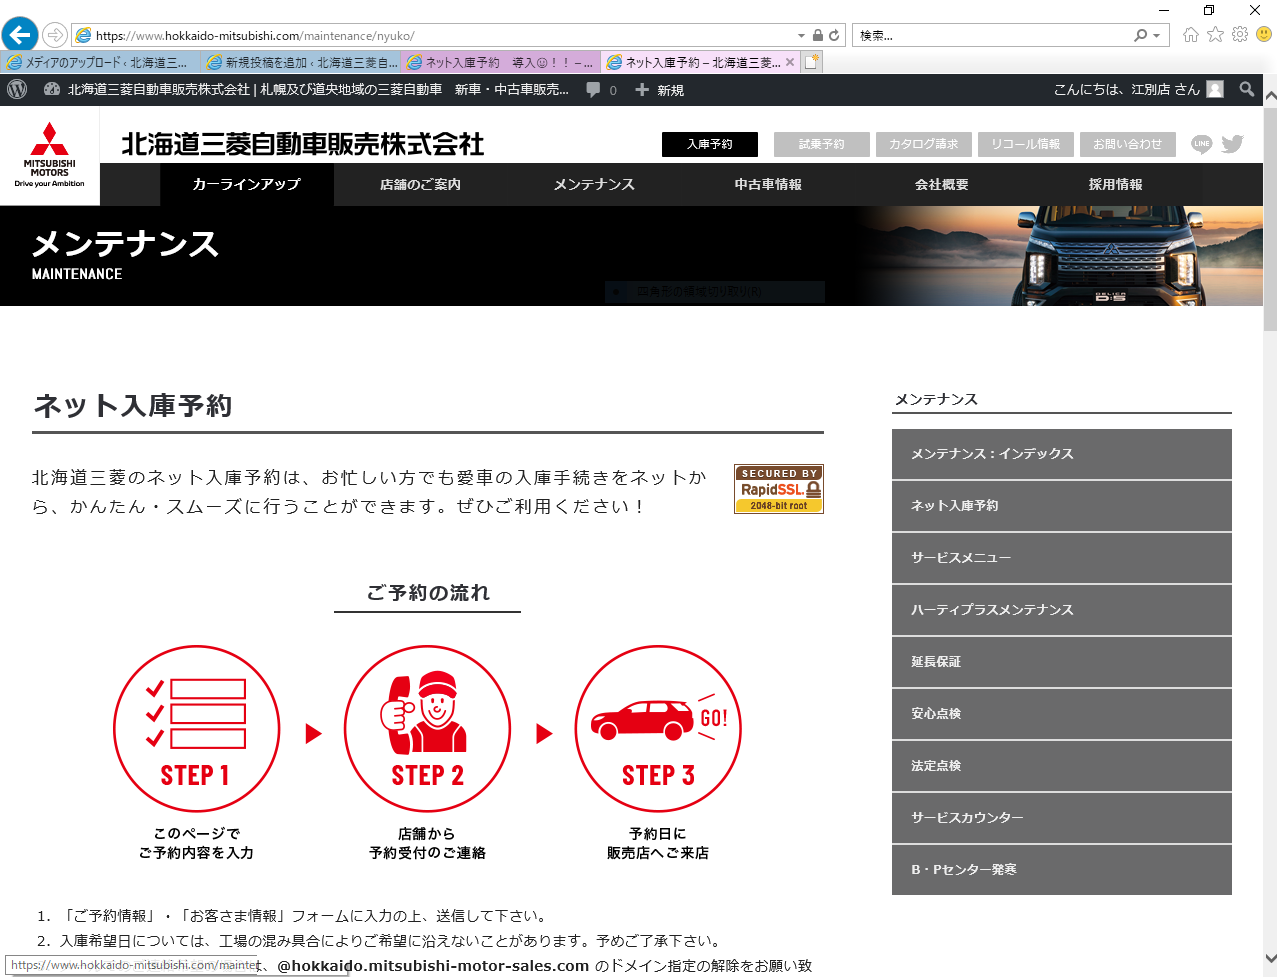Open the LINE icon in the site header
Viewport: 1277px width, 977px height.
pyautogui.click(x=1202, y=144)
